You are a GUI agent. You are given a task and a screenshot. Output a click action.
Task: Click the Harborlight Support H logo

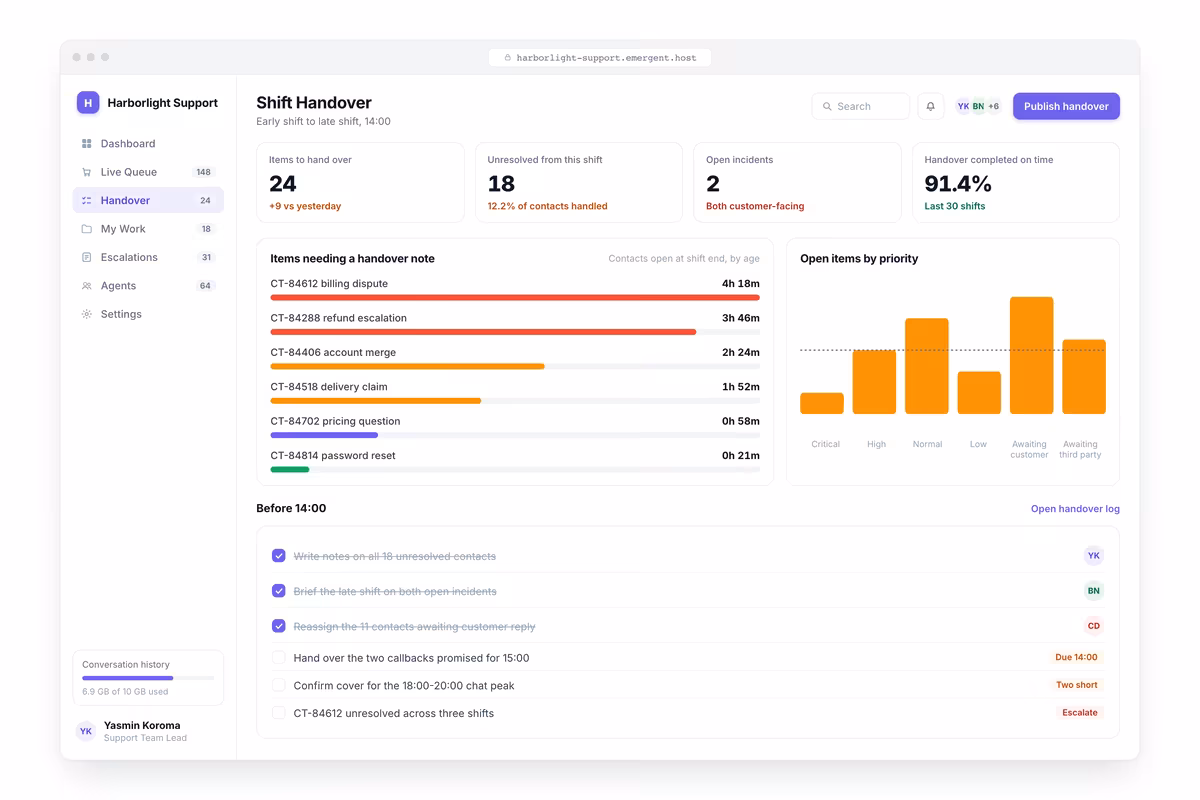point(88,102)
